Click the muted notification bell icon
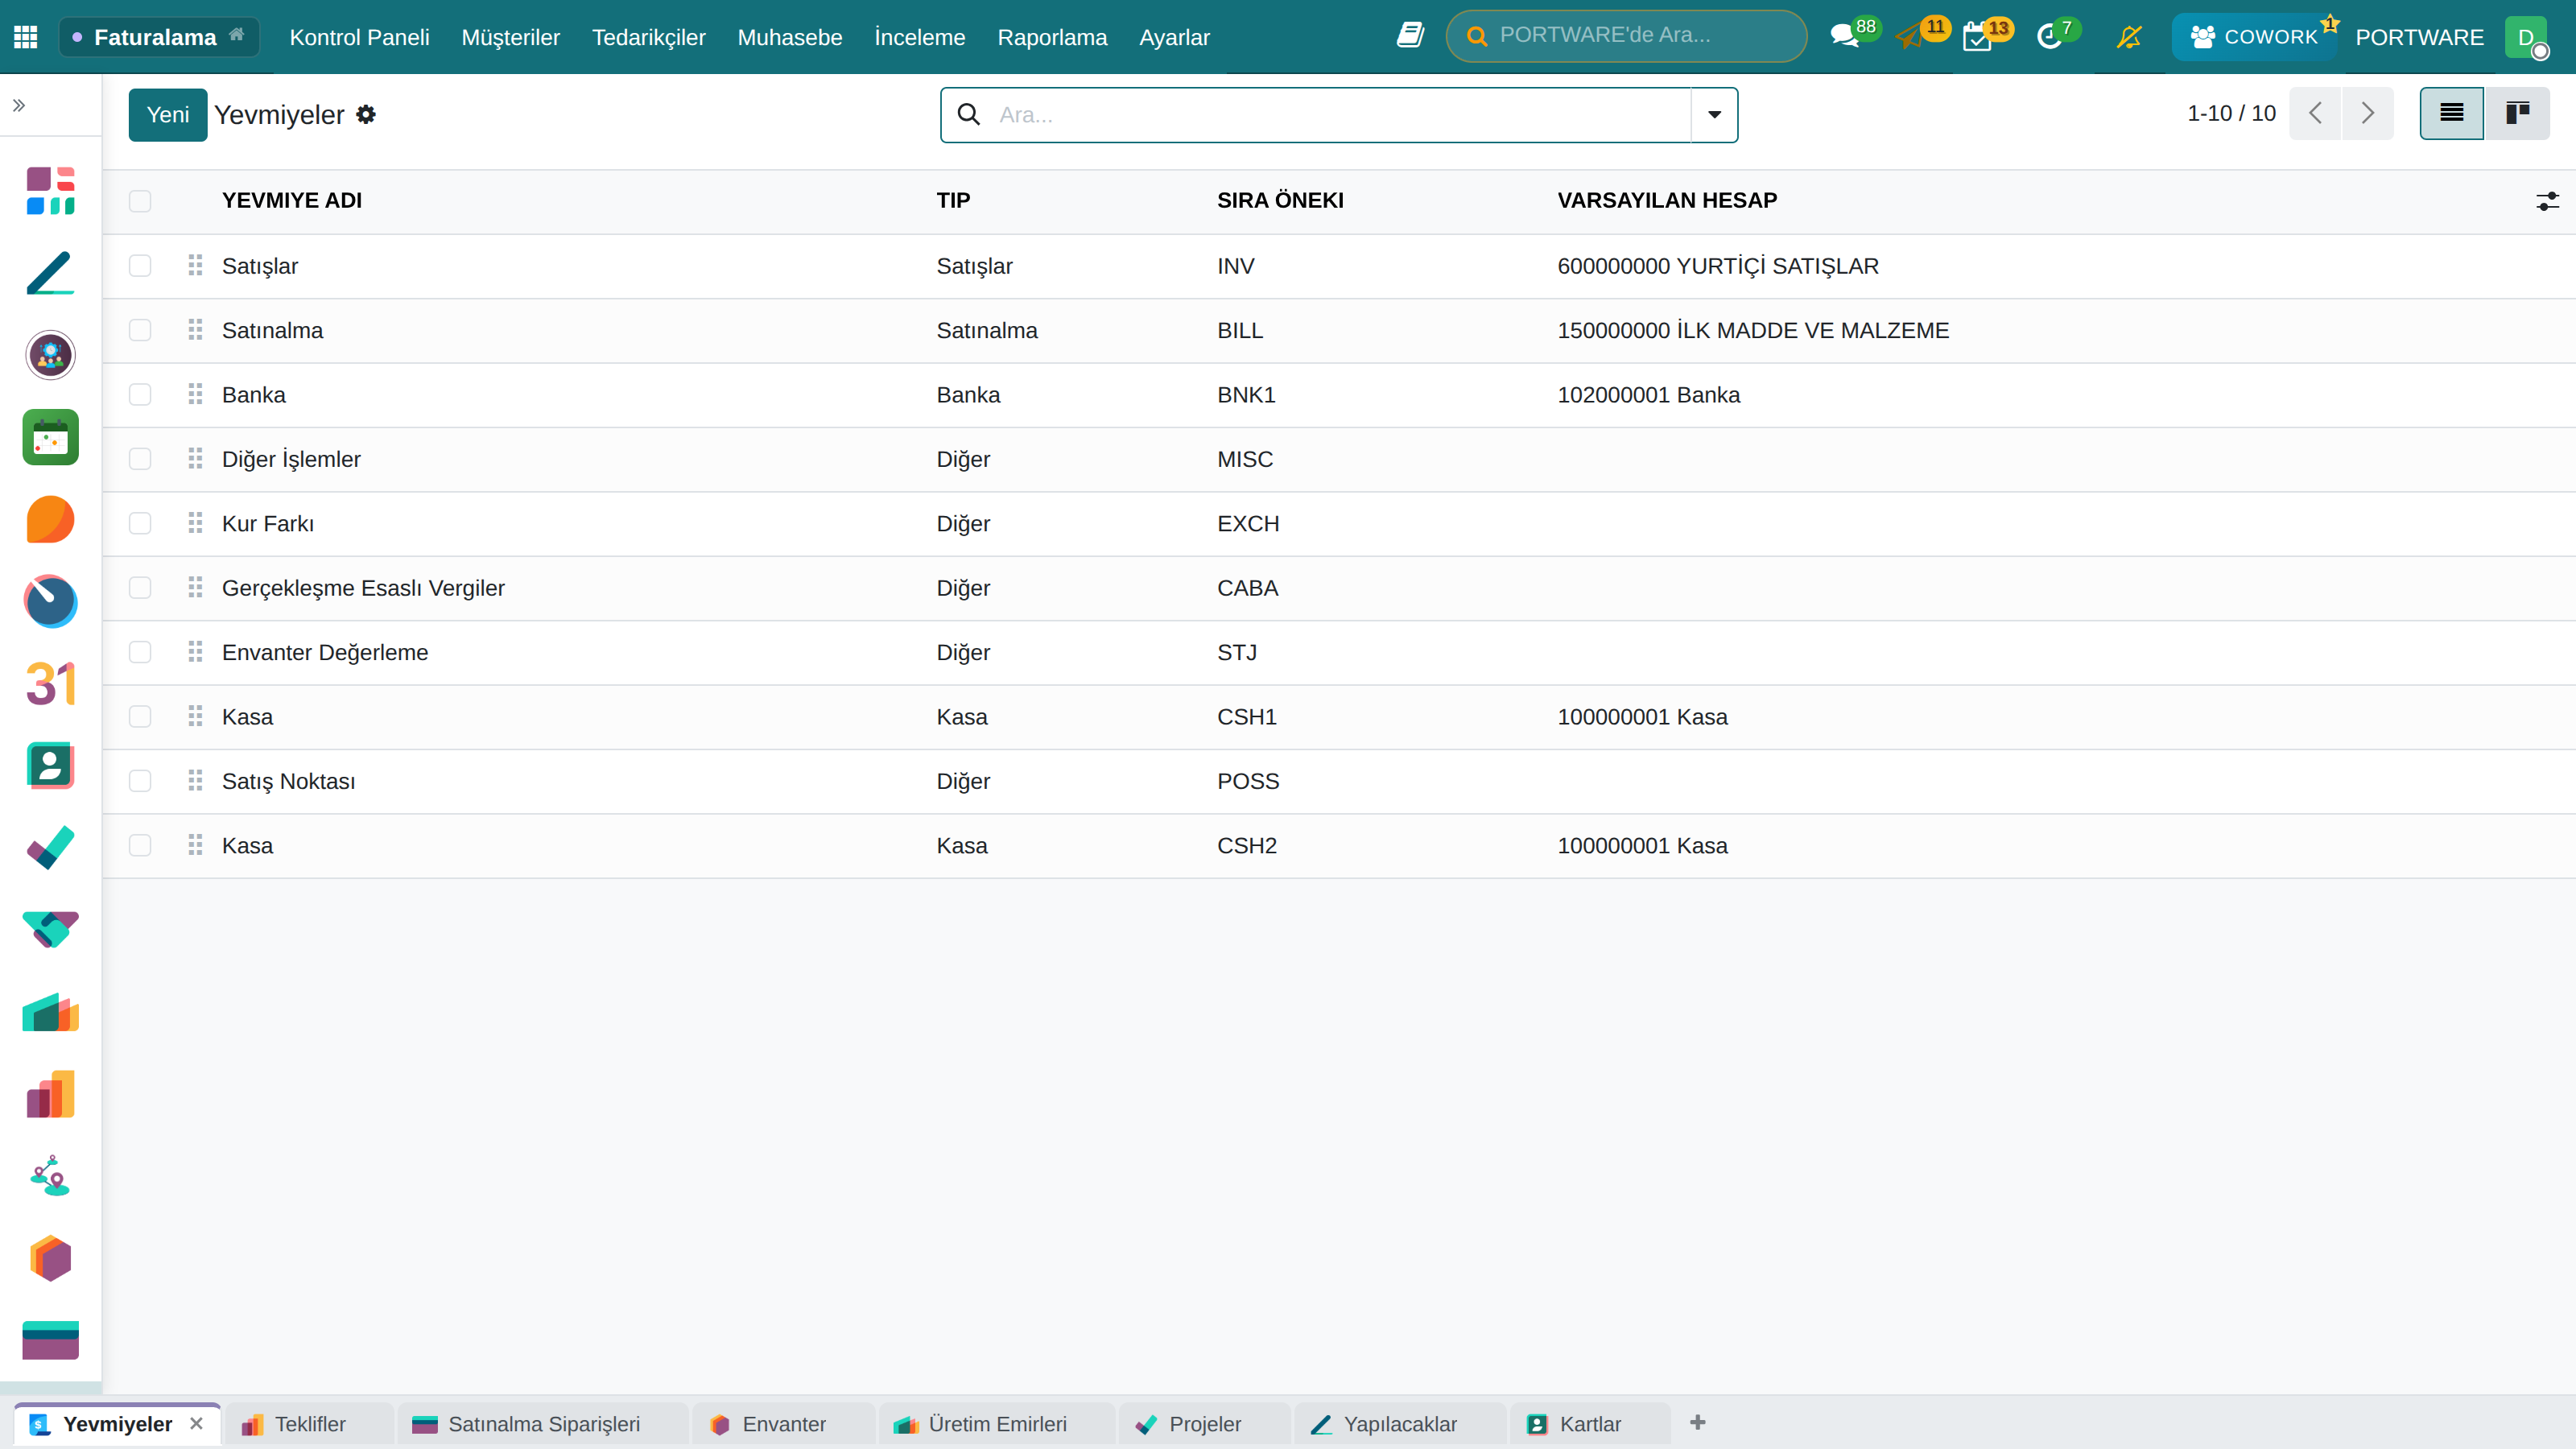This screenshot has width=2576, height=1449. [2129, 37]
